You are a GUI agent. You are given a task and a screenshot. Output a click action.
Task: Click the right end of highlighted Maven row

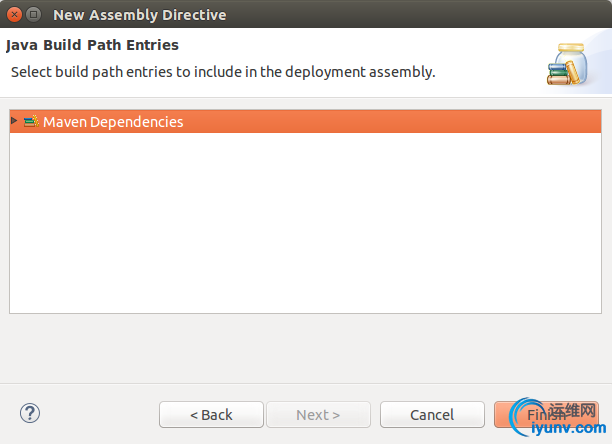(x=580, y=121)
